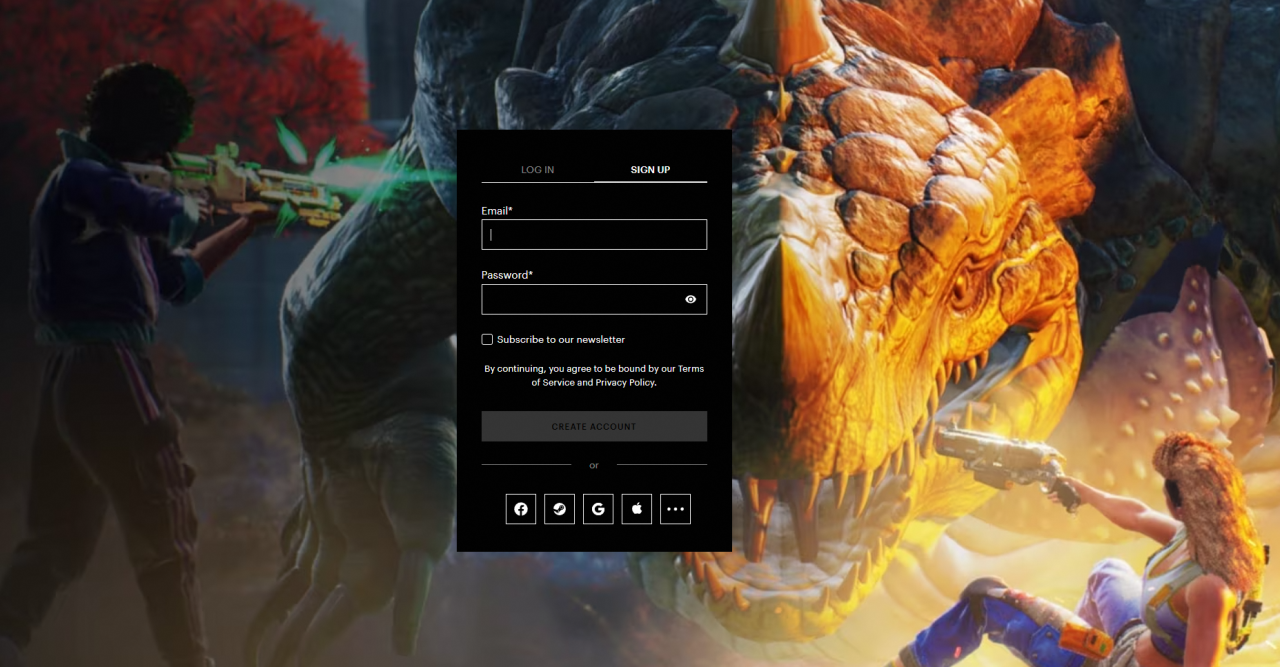Click the 'or' divider text
Image resolution: width=1280 pixels, height=667 pixels.
[594, 465]
